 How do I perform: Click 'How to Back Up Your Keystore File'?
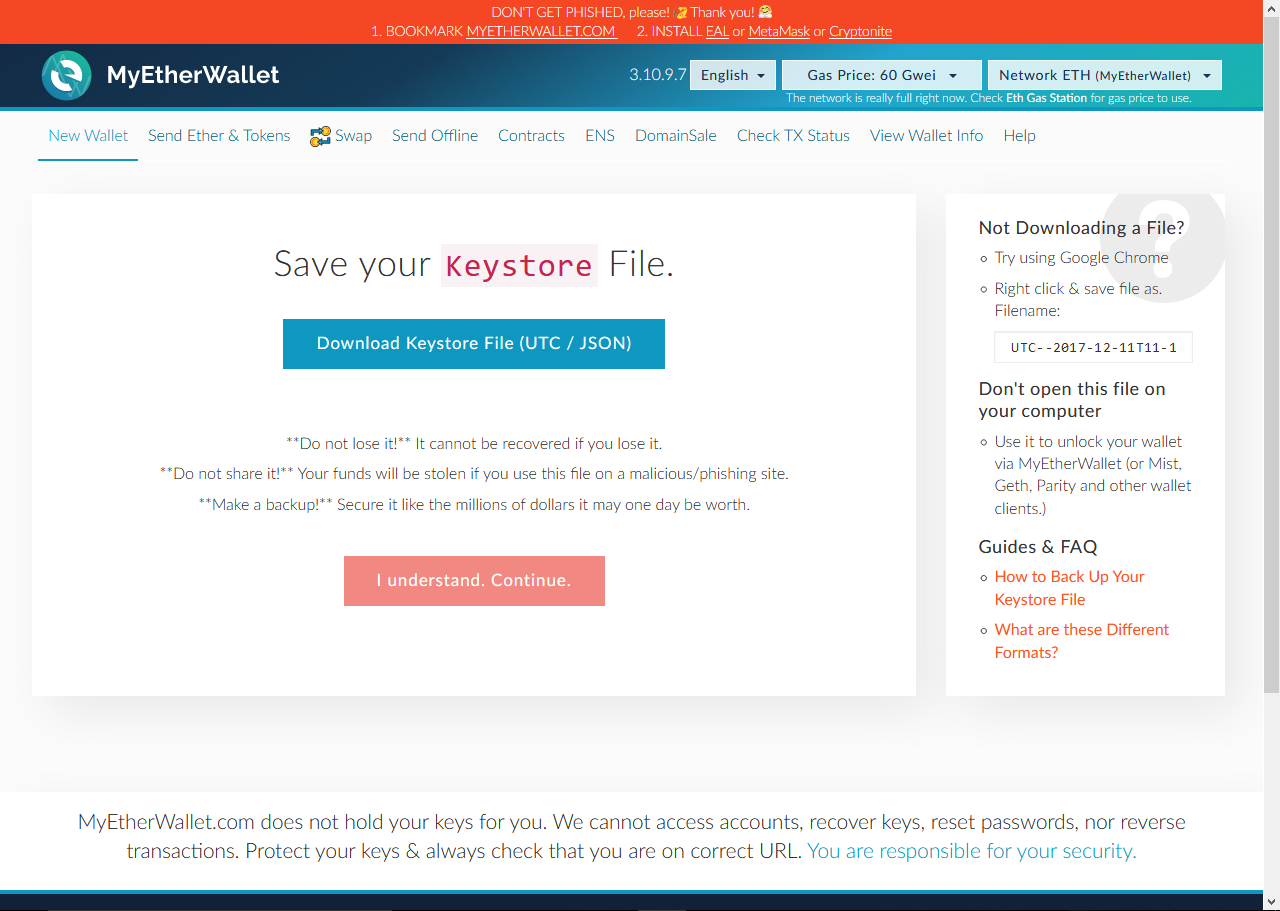(x=1069, y=588)
